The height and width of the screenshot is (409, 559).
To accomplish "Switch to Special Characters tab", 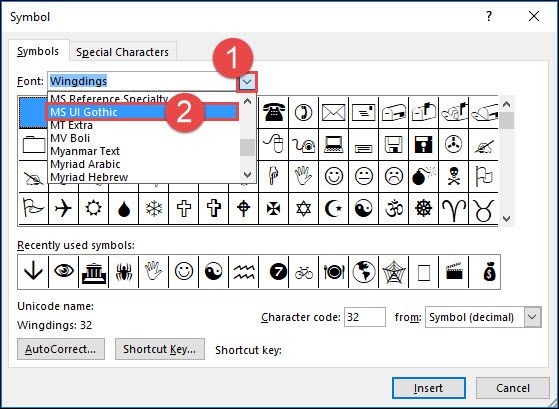I will [122, 52].
